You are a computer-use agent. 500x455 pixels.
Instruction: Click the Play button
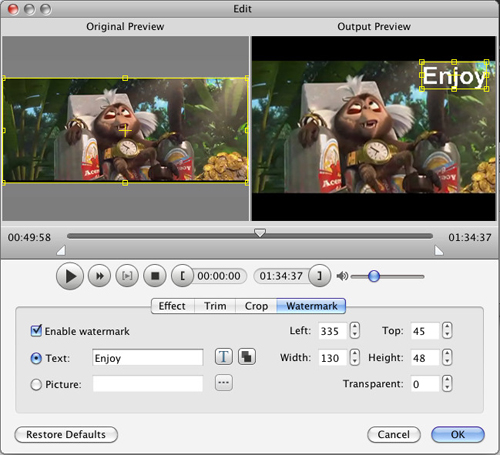pos(70,276)
